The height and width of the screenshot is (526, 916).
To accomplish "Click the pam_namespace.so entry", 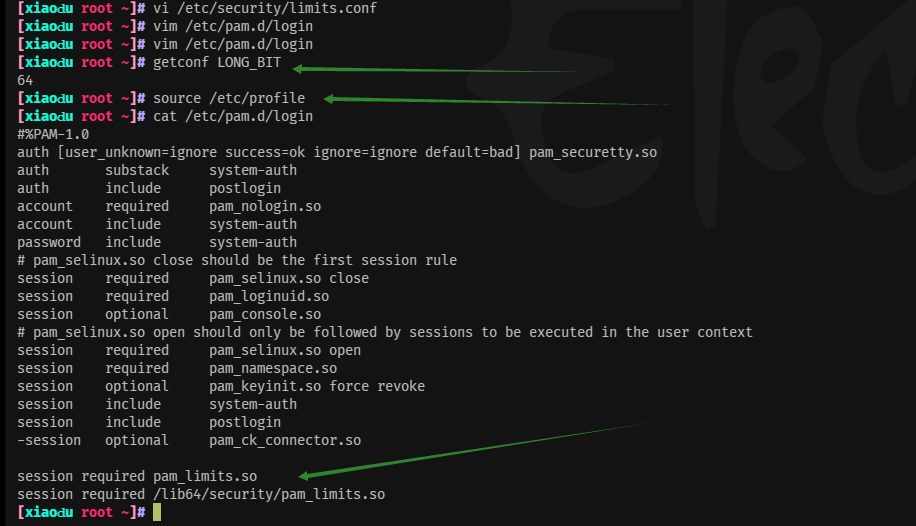I will [x=273, y=368].
